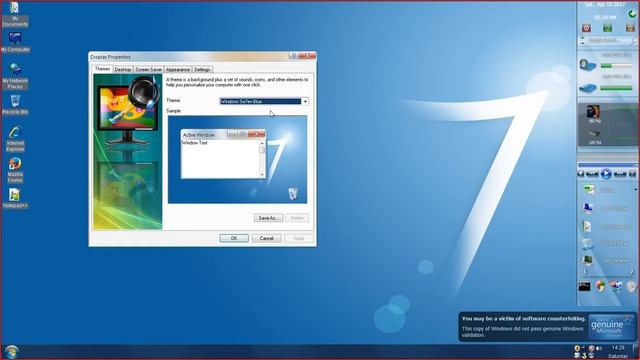Click the red security shield tray icon
This screenshot has height=360, width=640.
point(591,348)
